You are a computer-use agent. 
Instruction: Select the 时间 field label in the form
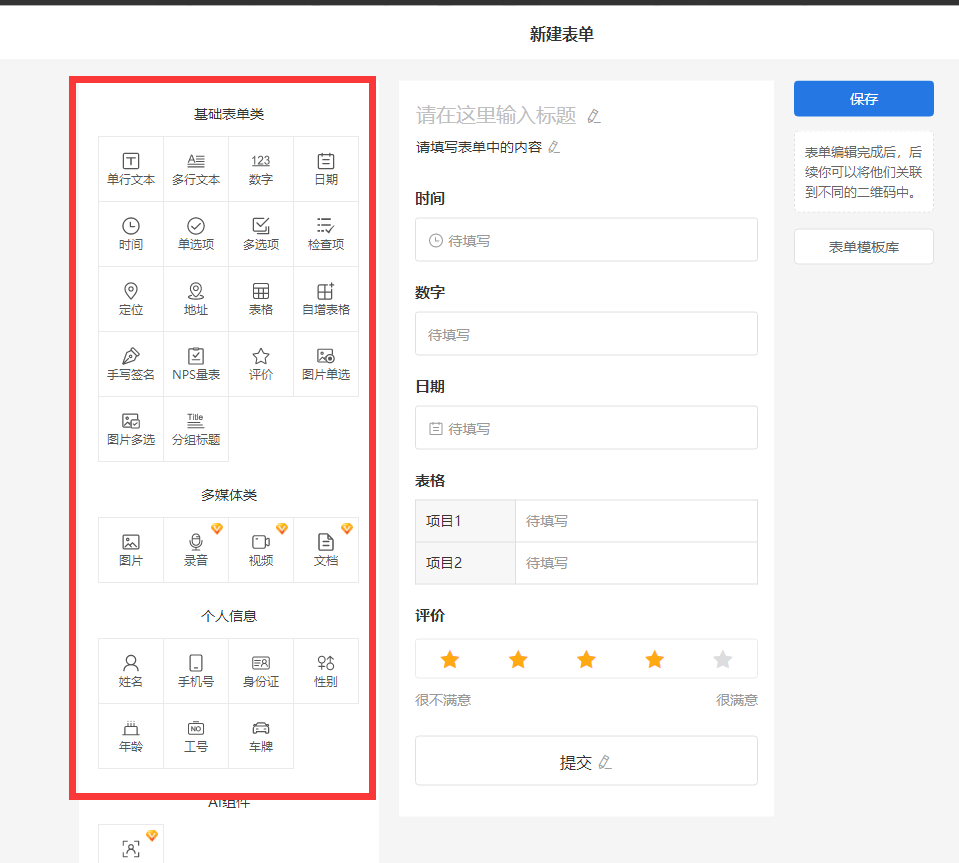430,199
